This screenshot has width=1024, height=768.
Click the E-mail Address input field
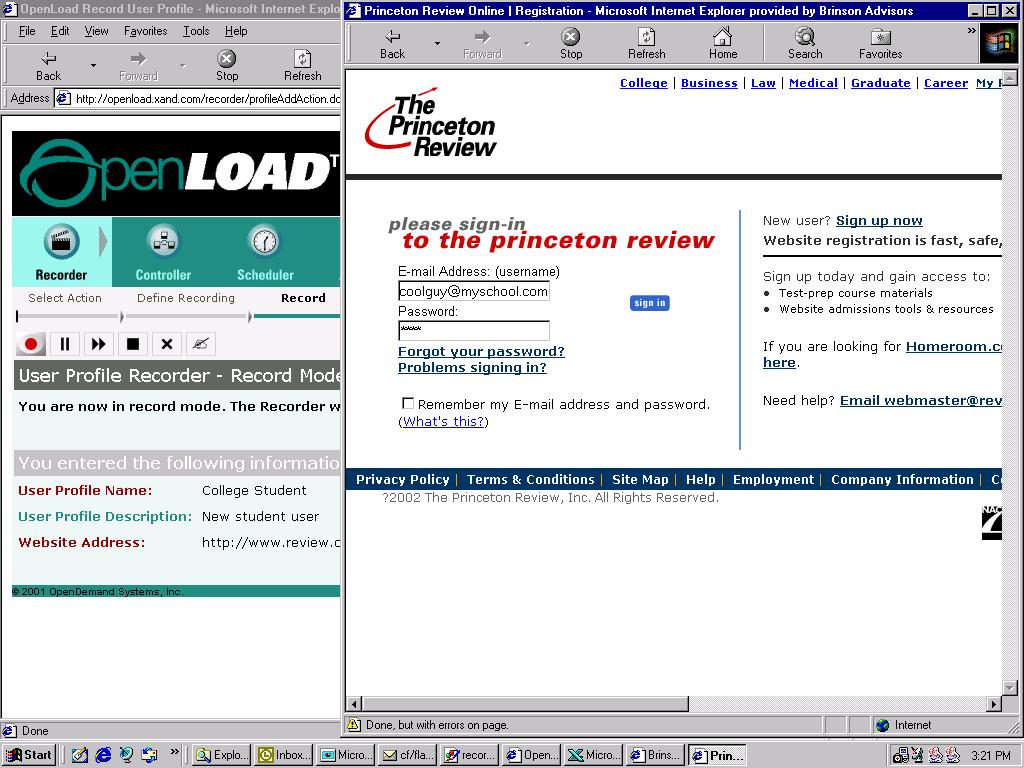pos(473,291)
